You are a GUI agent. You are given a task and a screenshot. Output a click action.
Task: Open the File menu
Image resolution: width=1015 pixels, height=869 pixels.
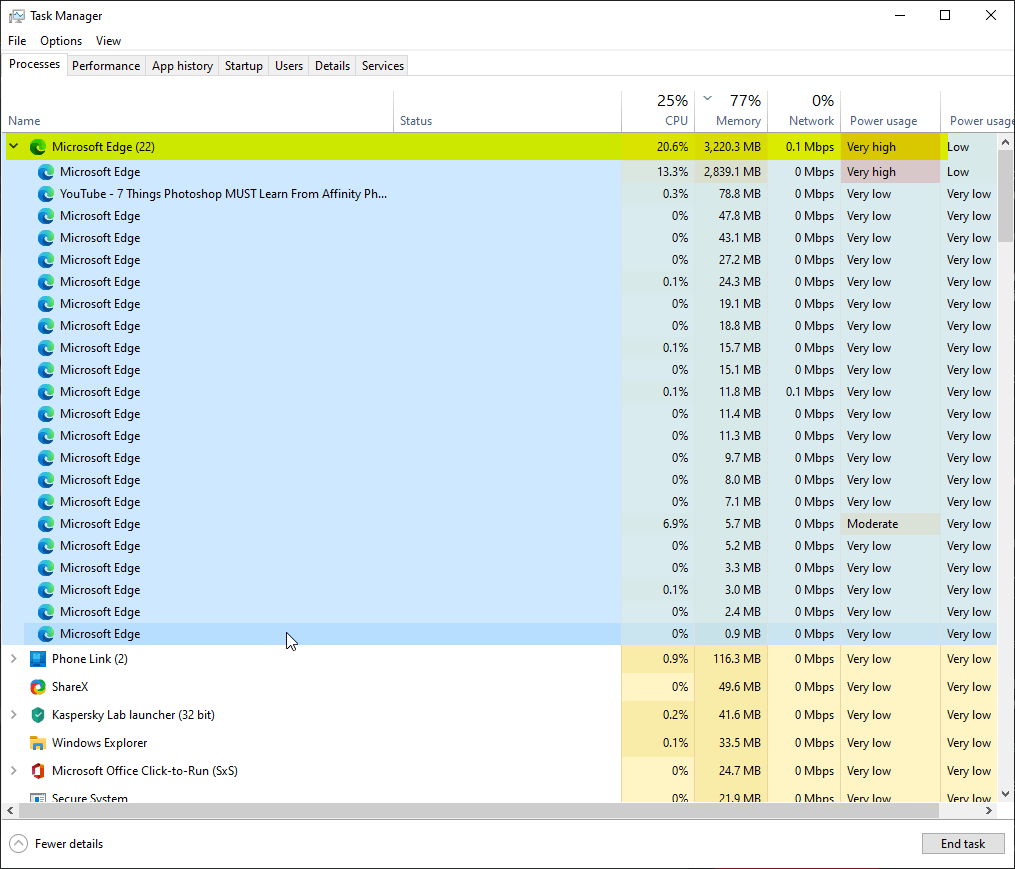point(17,41)
